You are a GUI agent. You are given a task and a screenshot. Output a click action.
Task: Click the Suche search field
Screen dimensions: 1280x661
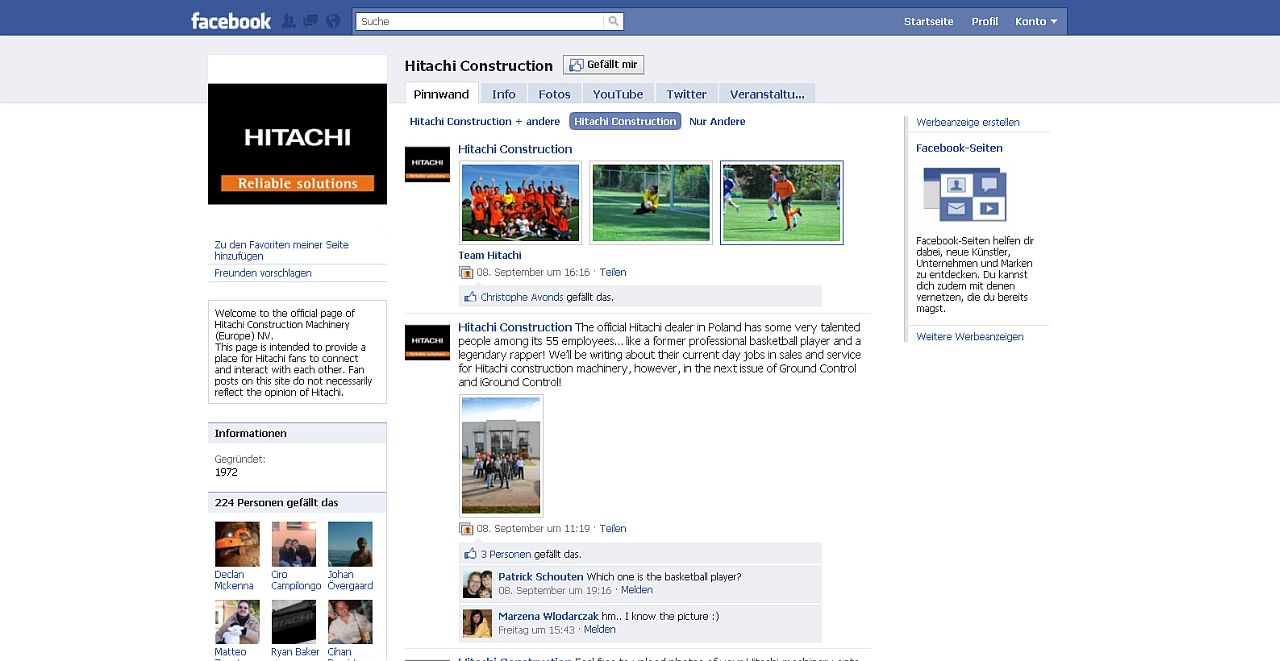pyautogui.click(x=480, y=21)
